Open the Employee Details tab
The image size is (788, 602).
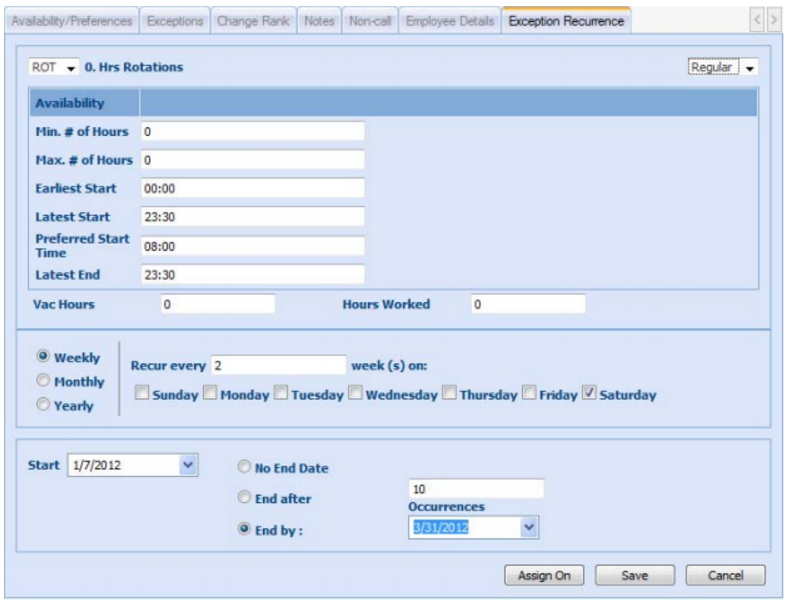pos(450,20)
